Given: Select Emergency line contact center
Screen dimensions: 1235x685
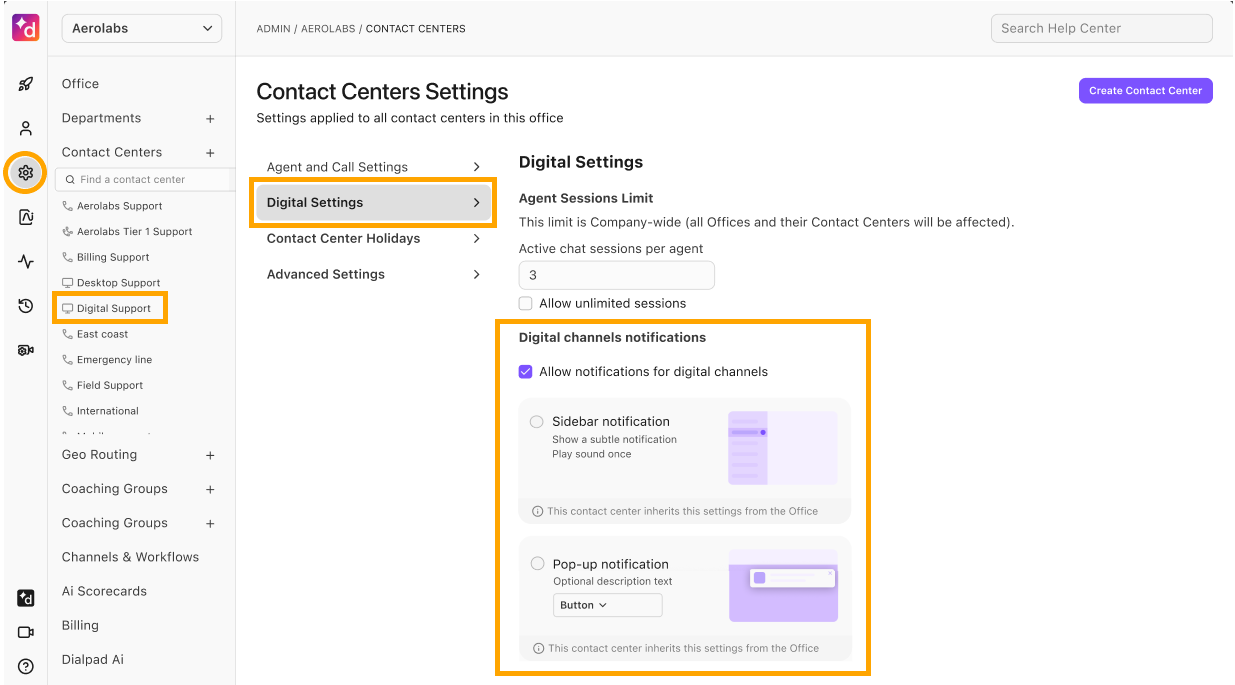Looking at the screenshot, I should point(114,359).
